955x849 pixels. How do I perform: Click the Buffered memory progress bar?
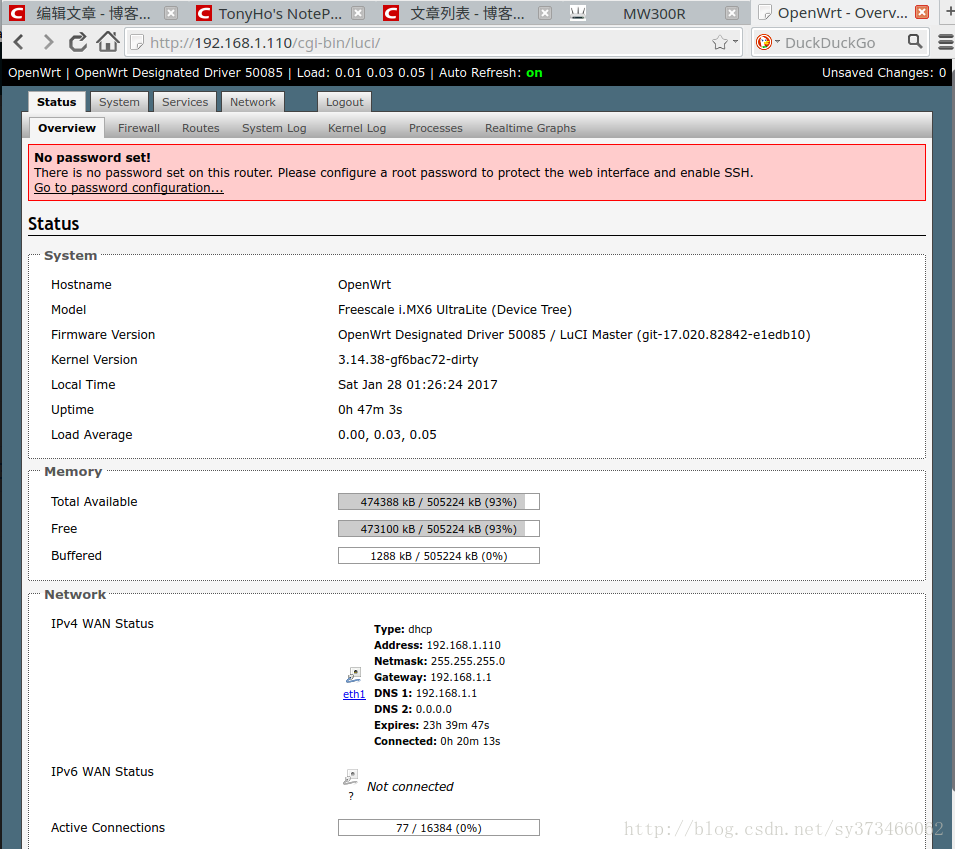[x=439, y=555]
